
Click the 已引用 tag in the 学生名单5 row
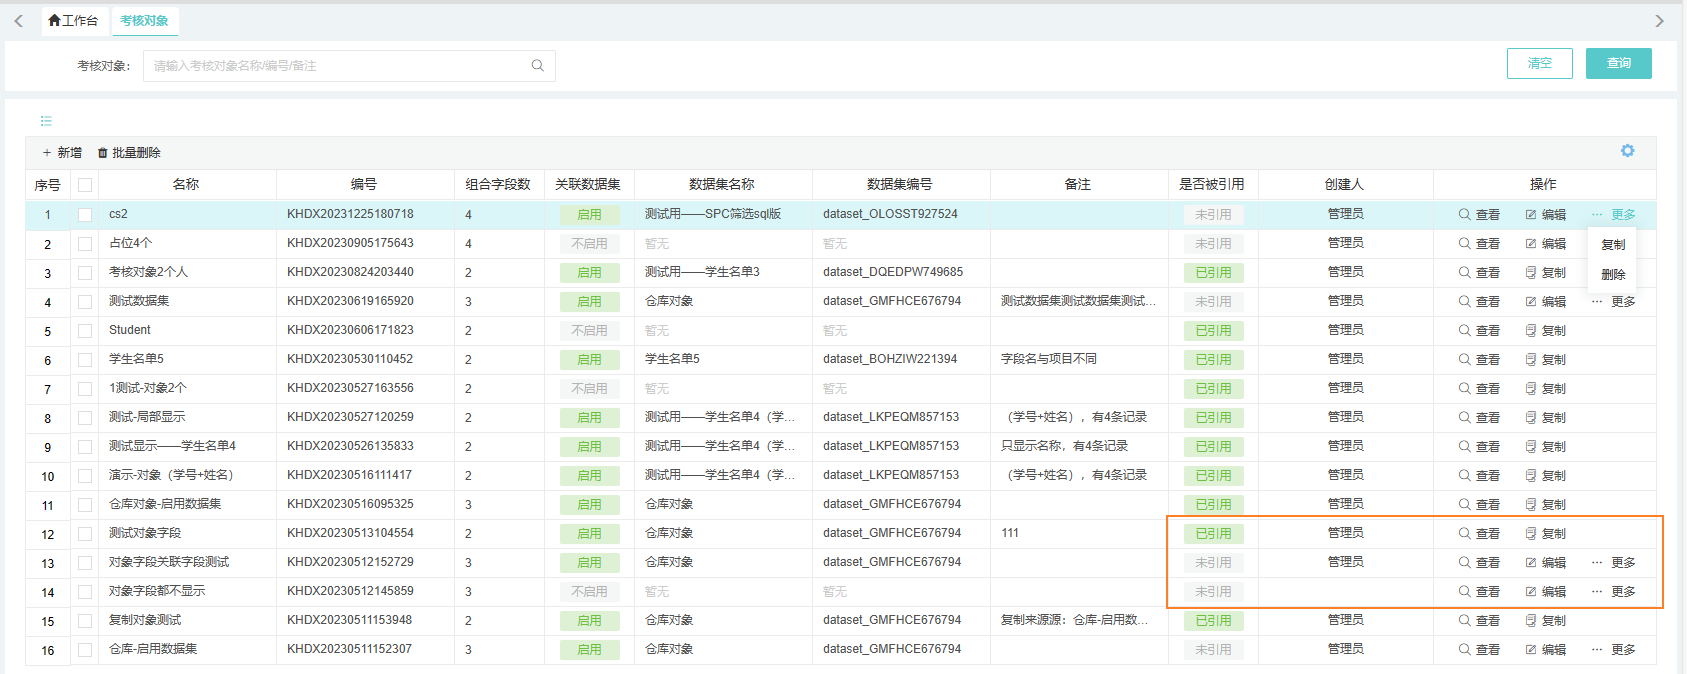pyautogui.click(x=1214, y=360)
